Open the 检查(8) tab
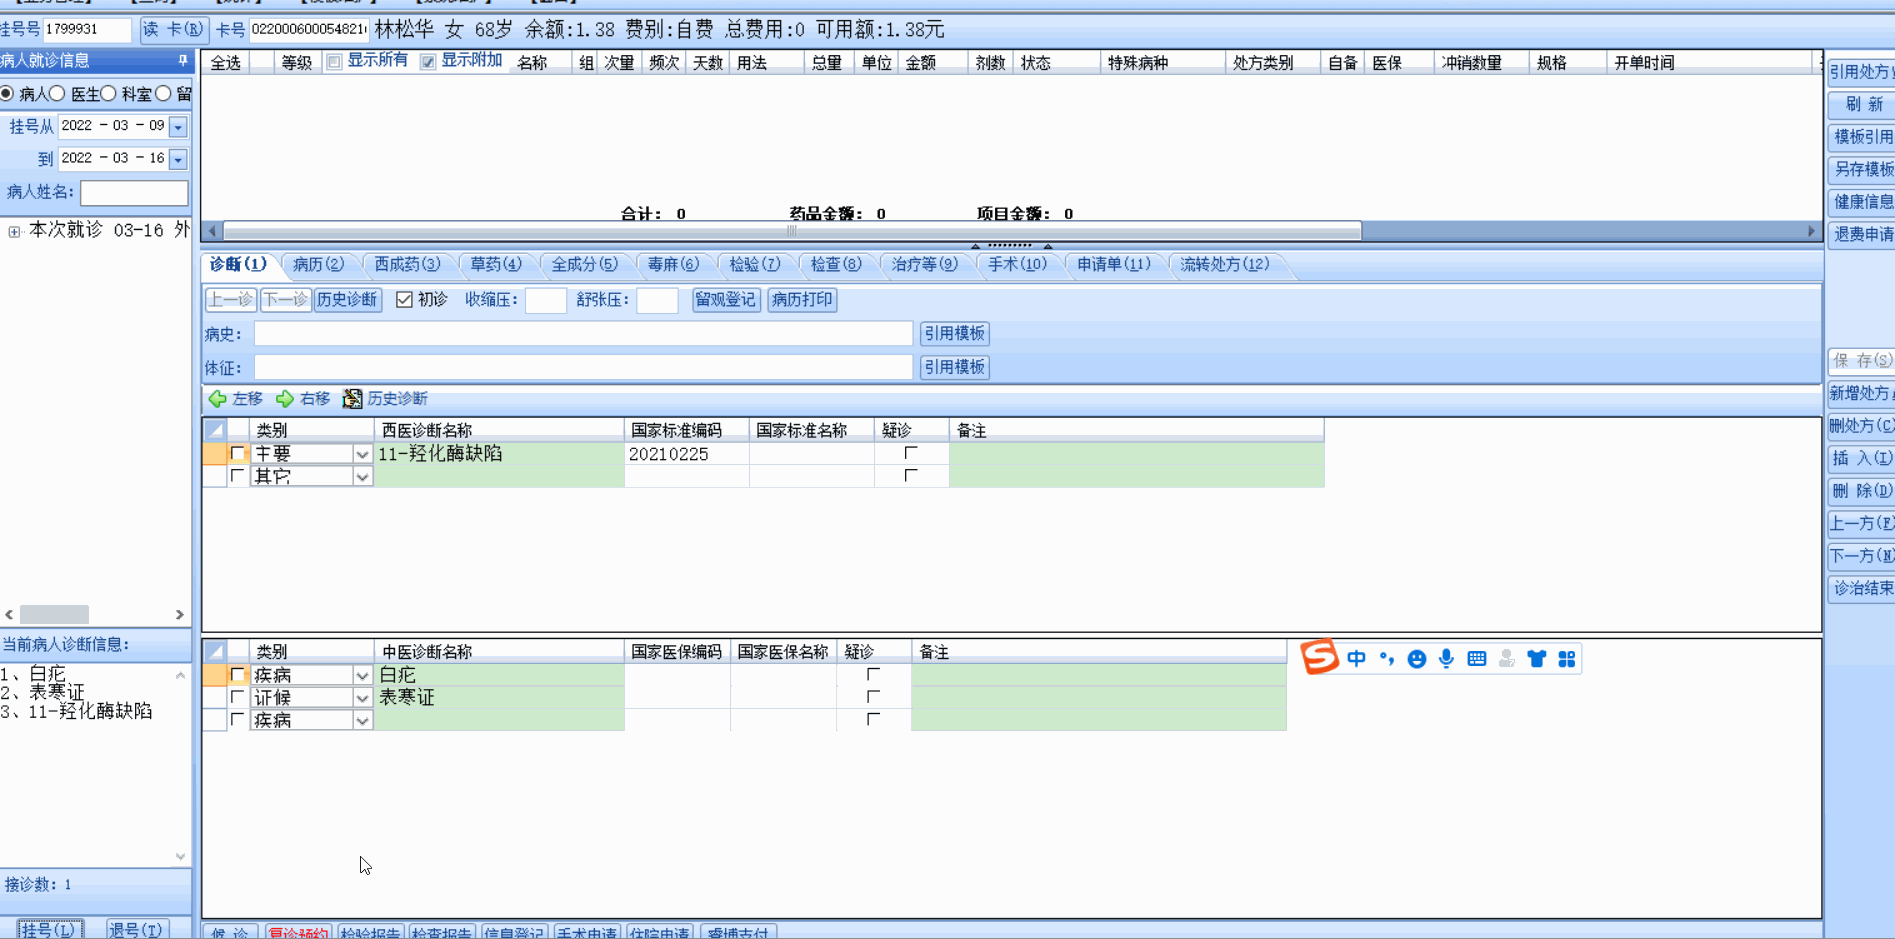This screenshot has width=1895, height=939. point(836,264)
